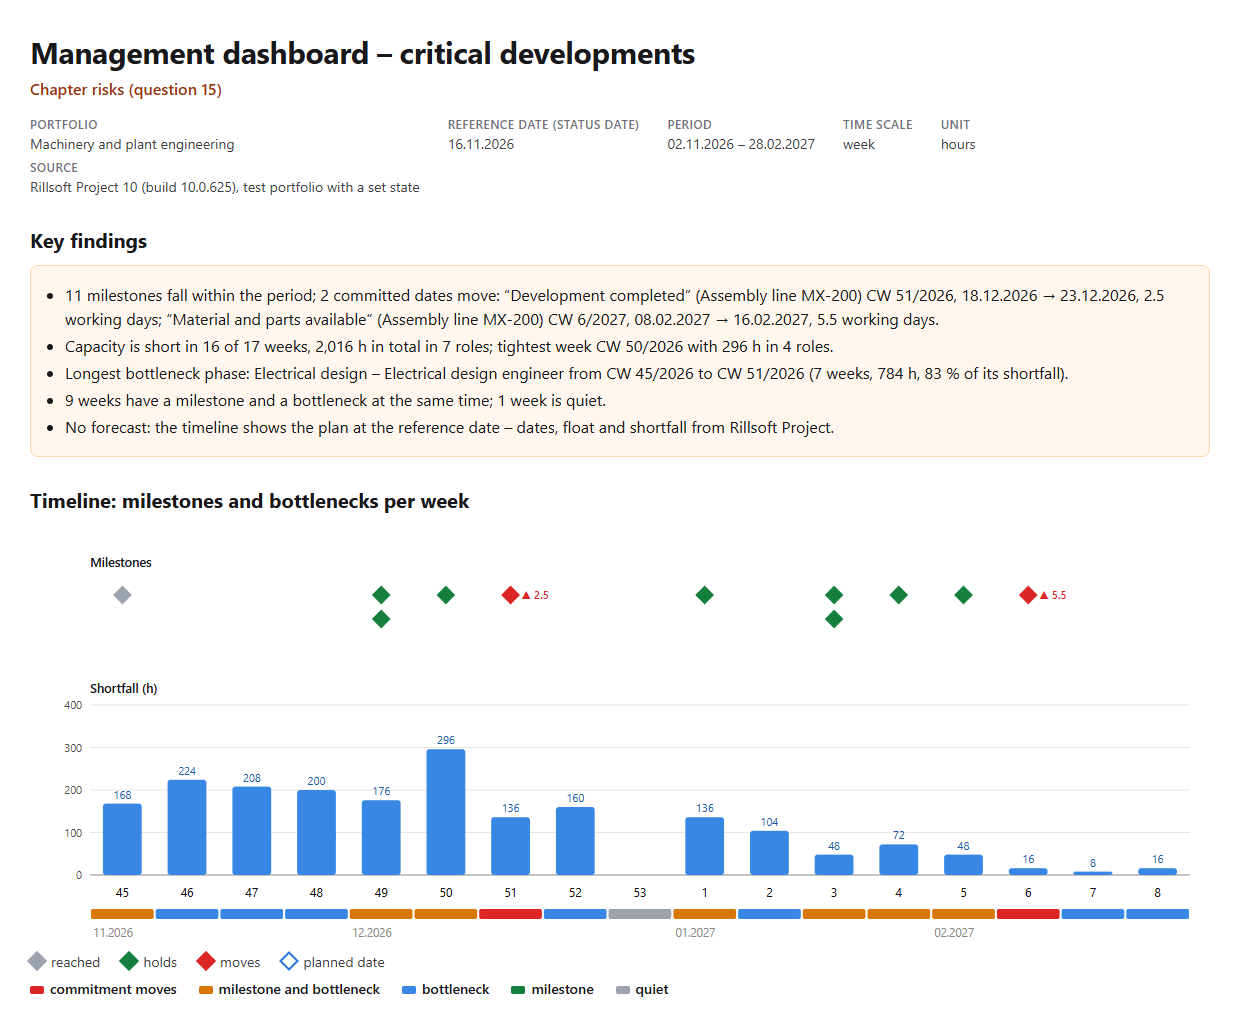Click the outlined 'planned date' diamond legend icon
Image resolution: width=1240 pixels, height=1015 pixels.
tap(289, 961)
